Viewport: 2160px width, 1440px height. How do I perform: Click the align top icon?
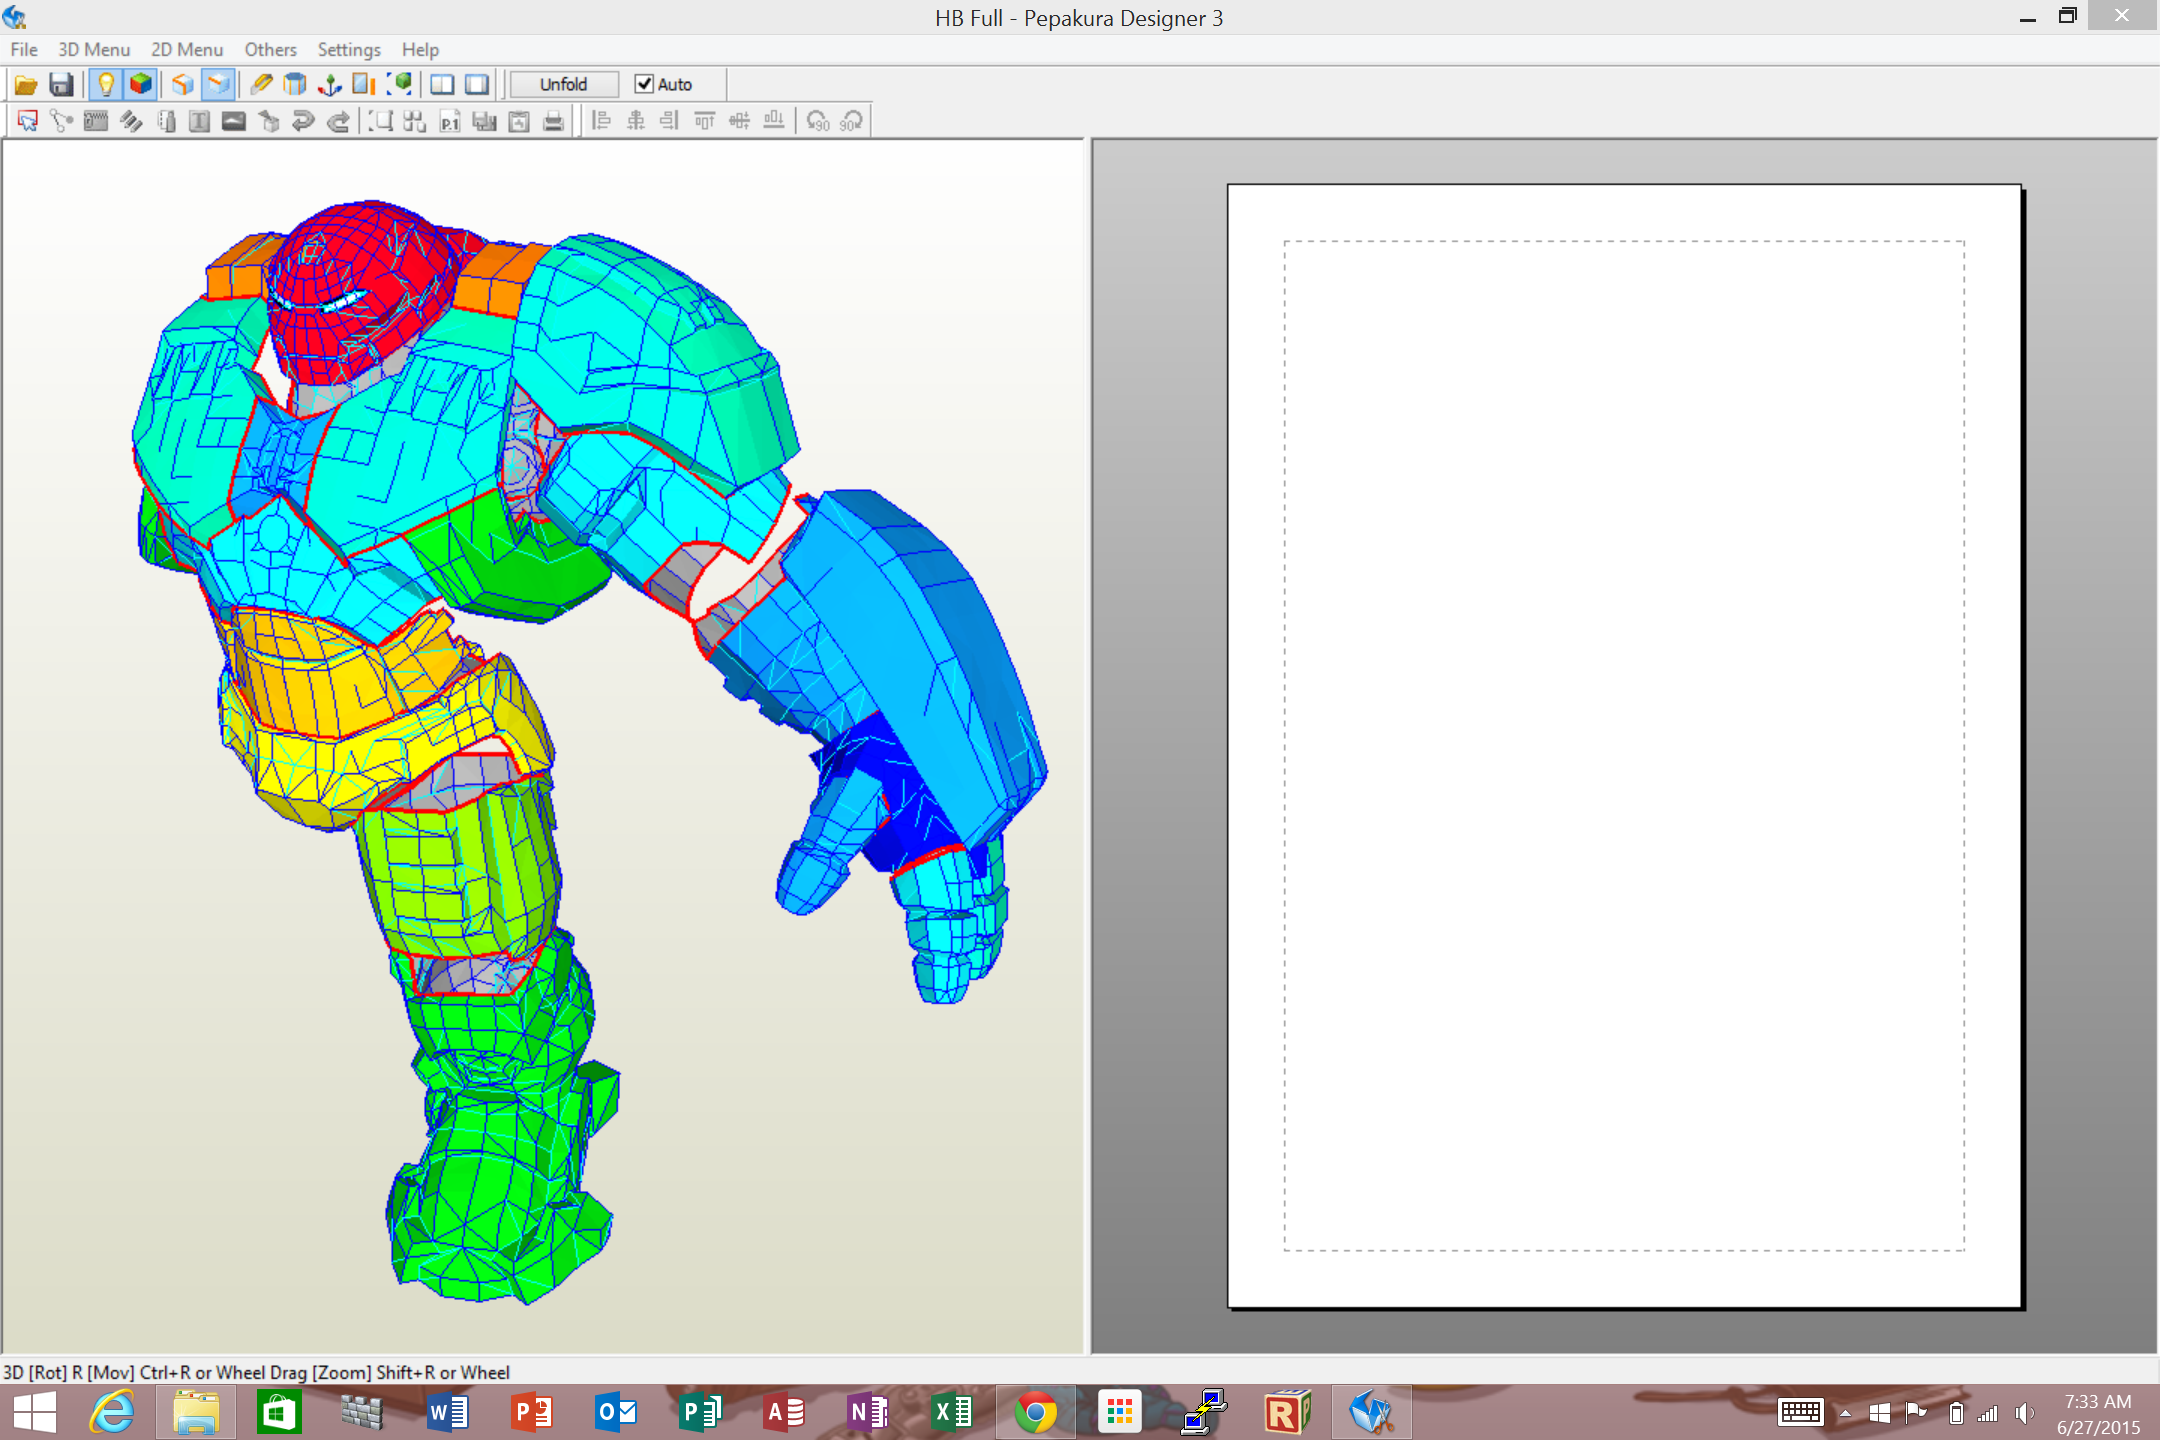pyautogui.click(x=705, y=121)
